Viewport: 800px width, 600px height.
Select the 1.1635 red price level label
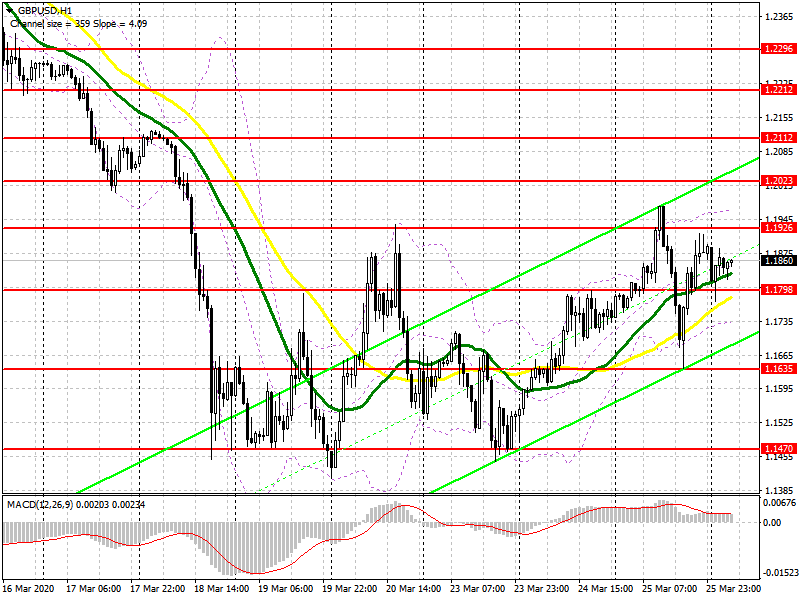tap(779, 368)
